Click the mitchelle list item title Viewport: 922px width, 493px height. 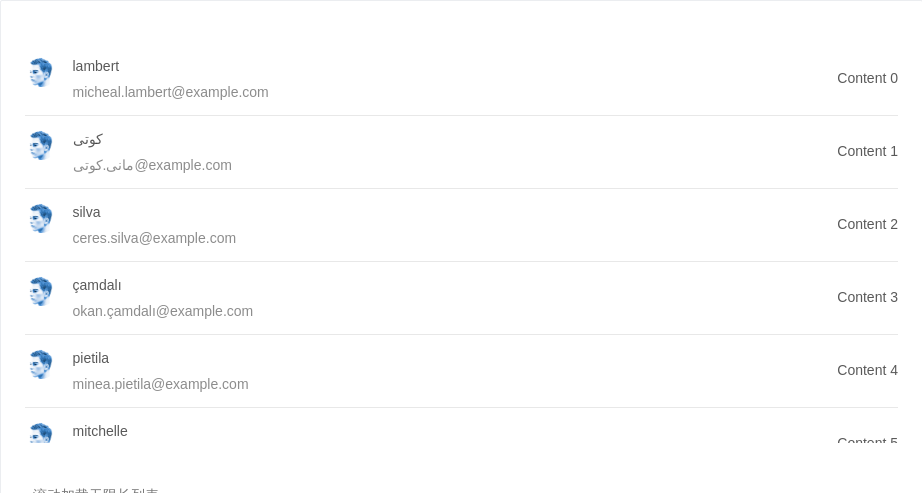[x=100, y=431]
